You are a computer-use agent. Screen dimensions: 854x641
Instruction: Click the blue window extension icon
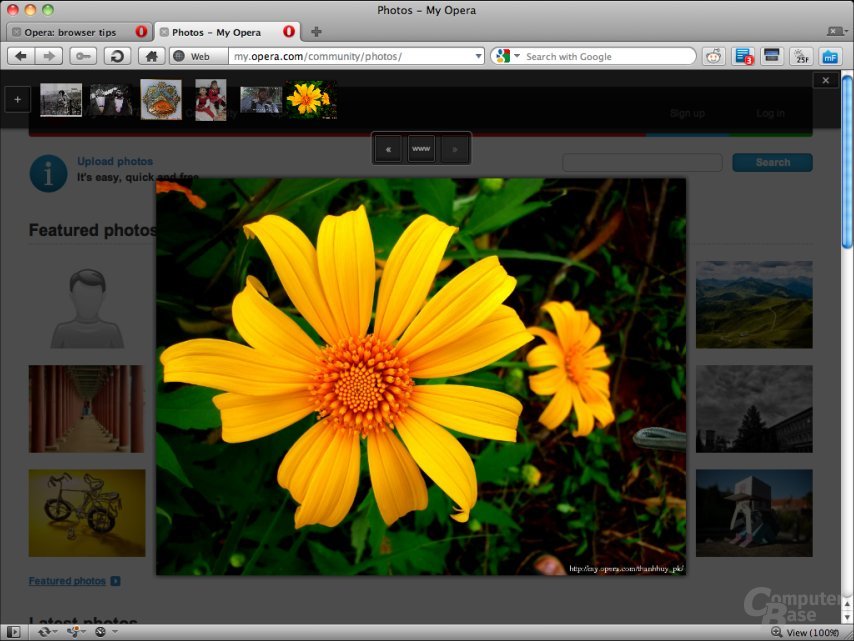click(x=772, y=56)
